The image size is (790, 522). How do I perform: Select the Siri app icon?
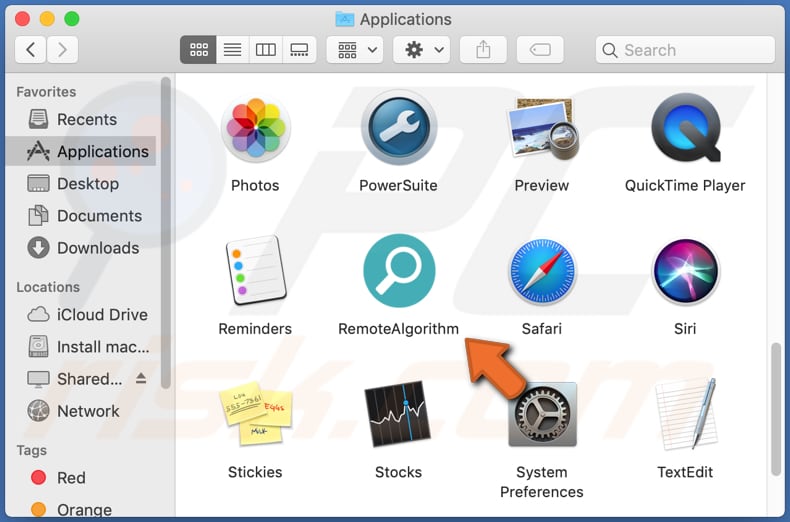685,272
